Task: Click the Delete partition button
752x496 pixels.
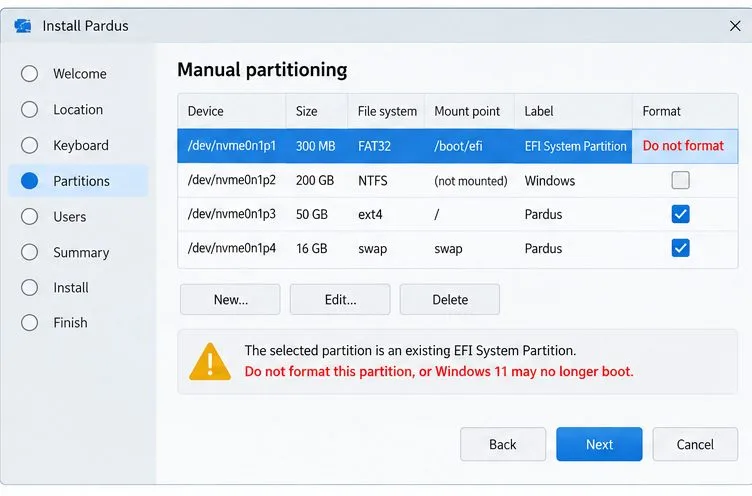Action: (450, 299)
